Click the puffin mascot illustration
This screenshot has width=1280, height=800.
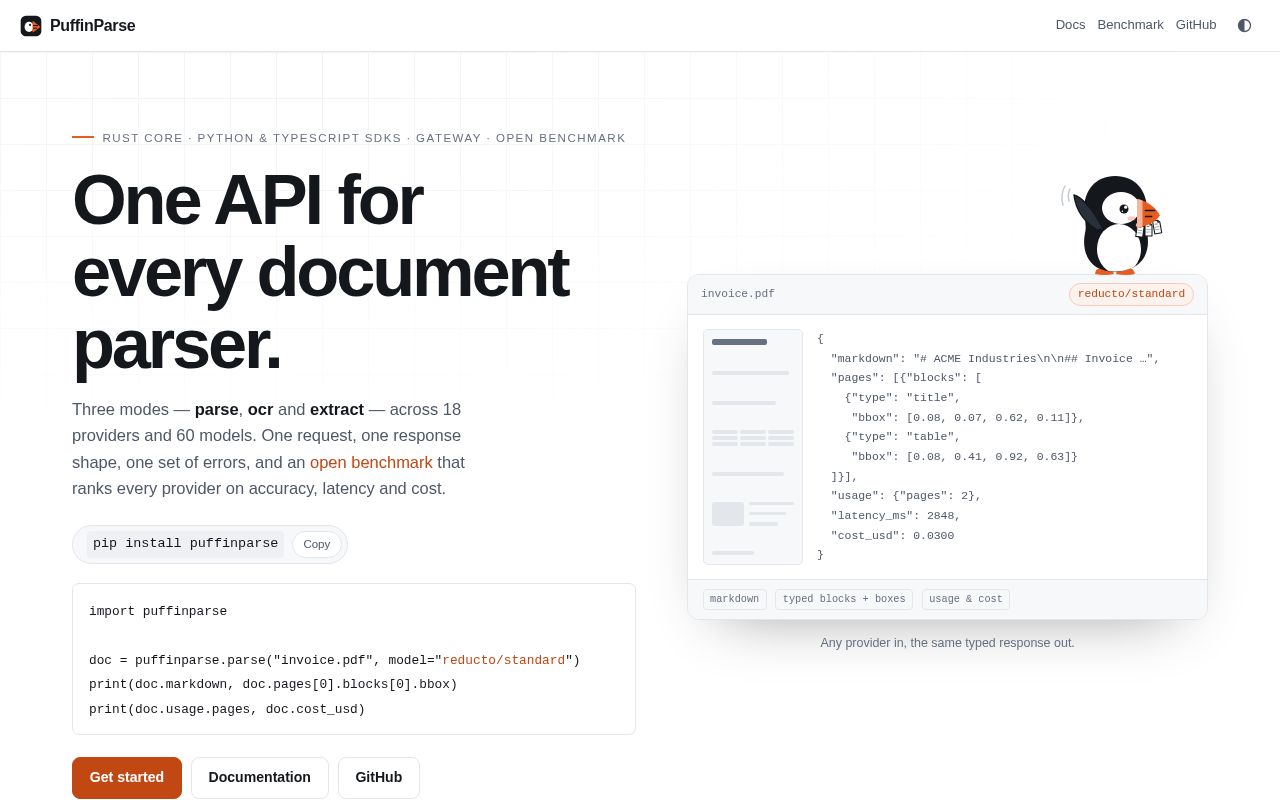(1112, 224)
